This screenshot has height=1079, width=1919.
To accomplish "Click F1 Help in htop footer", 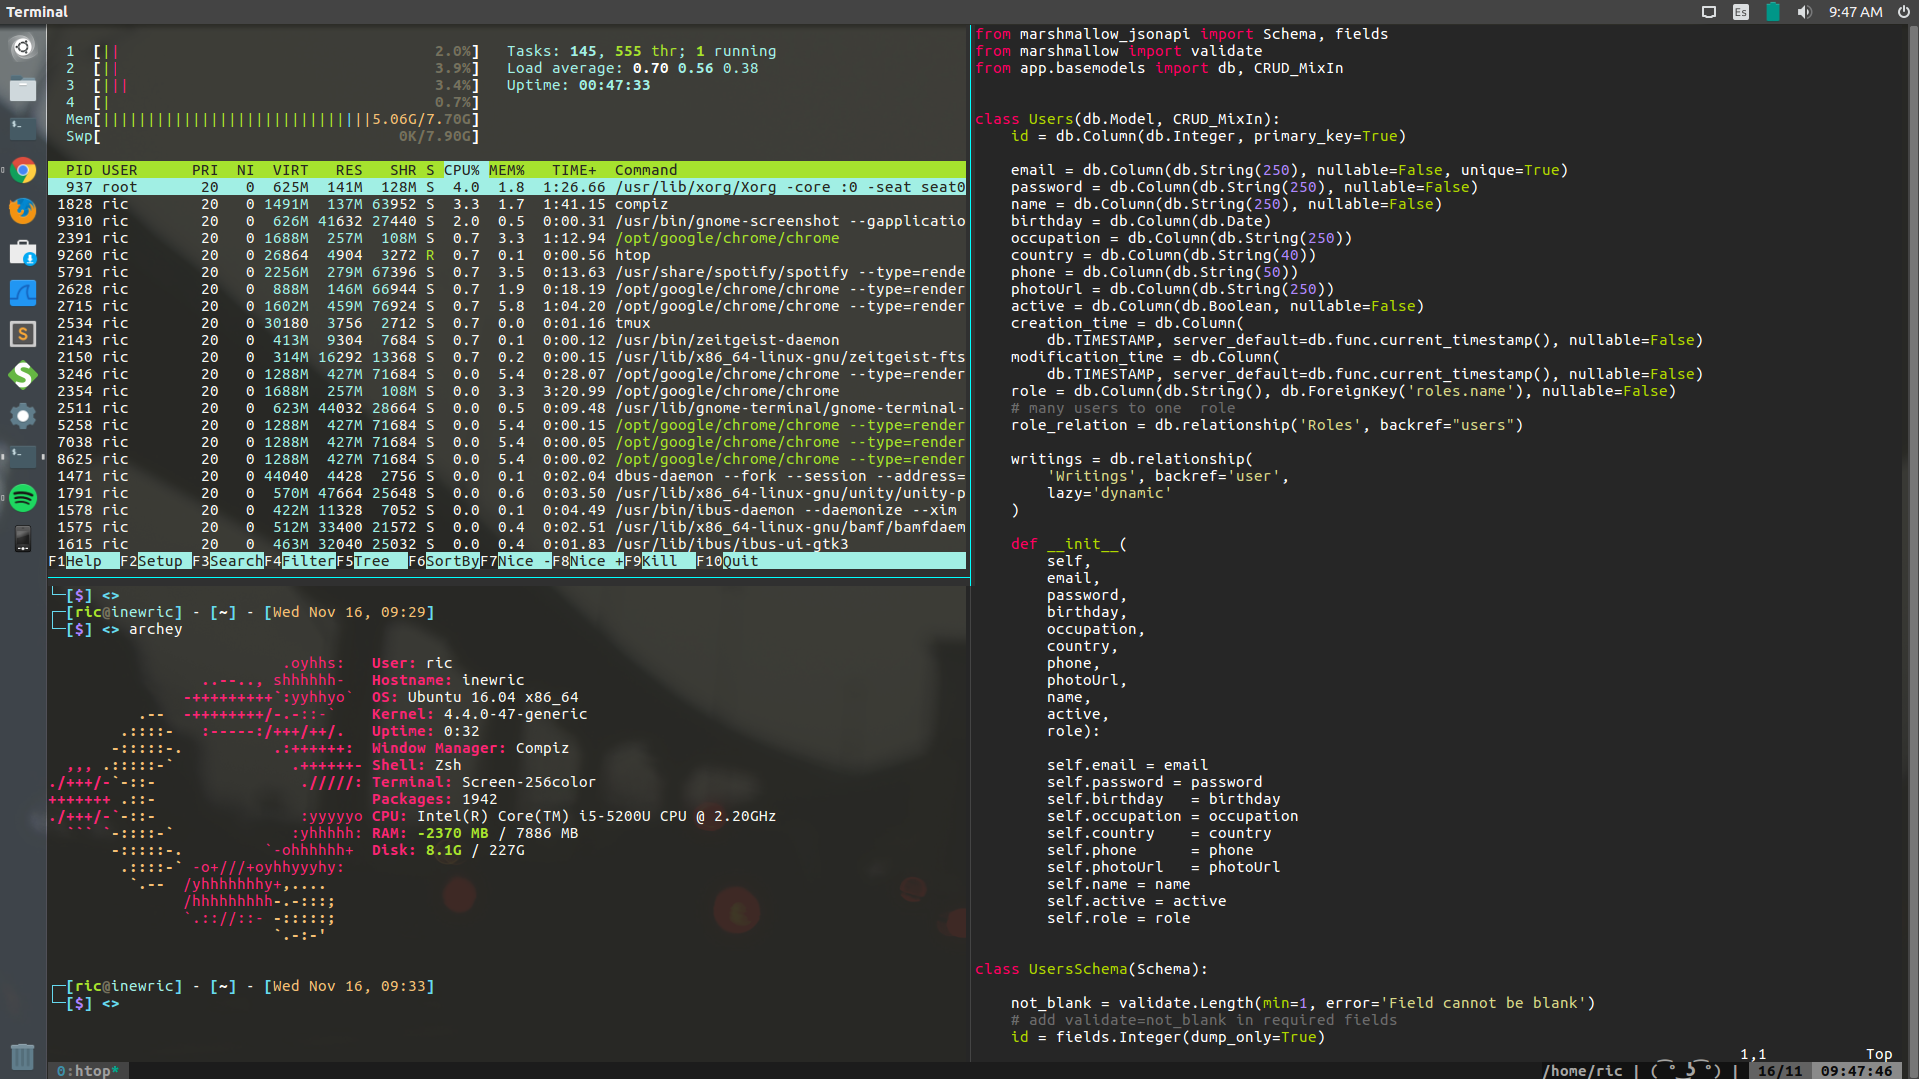I will point(75,561).
